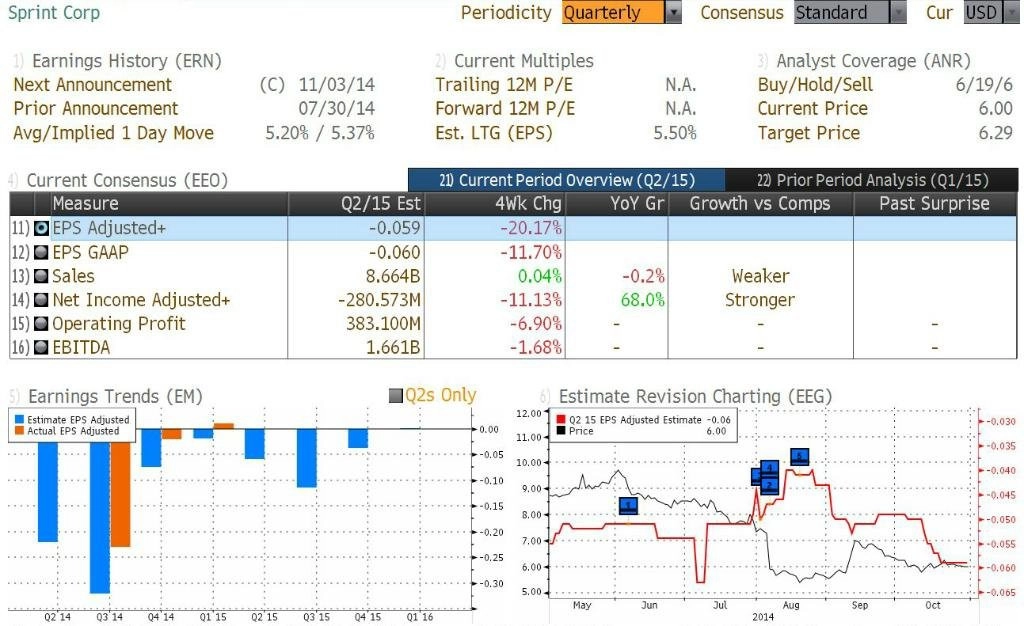Click the 5.20% / 5.37% day move value
The width and height of the screenshot is (1024, 626).
[319, 133]
